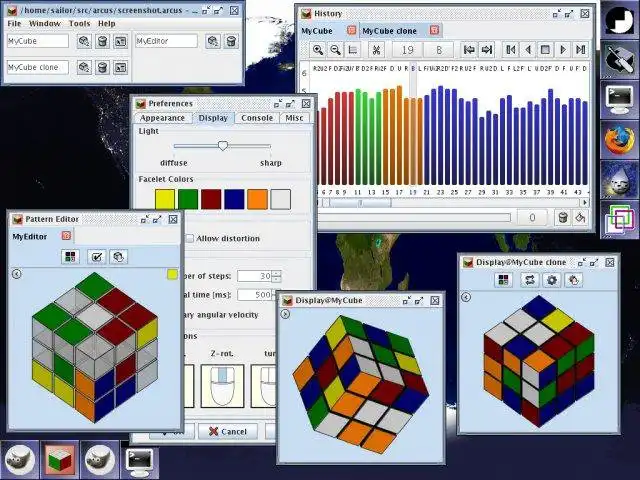The image size is (640, 480).
Task: Pick the dark red facelet color swatch
Action: click(x=211, y=199)
